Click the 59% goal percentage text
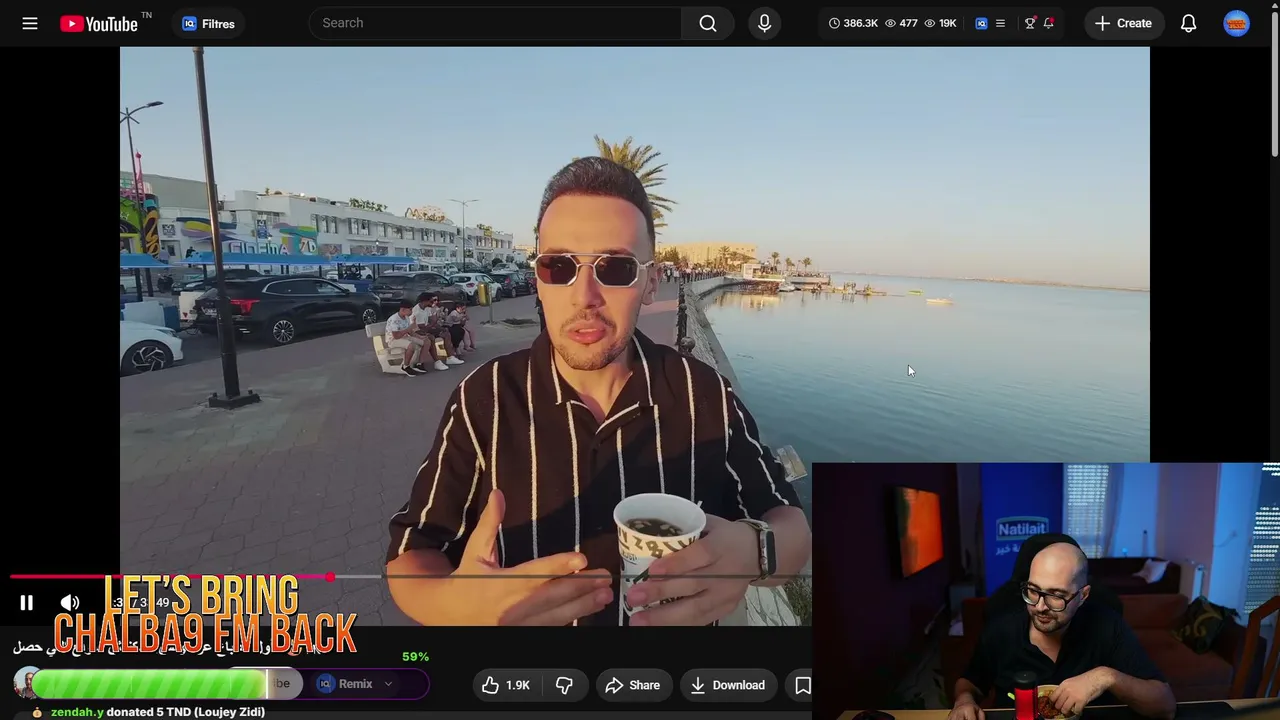Viewport: 1280px width, 720px height. click(415, 657)
